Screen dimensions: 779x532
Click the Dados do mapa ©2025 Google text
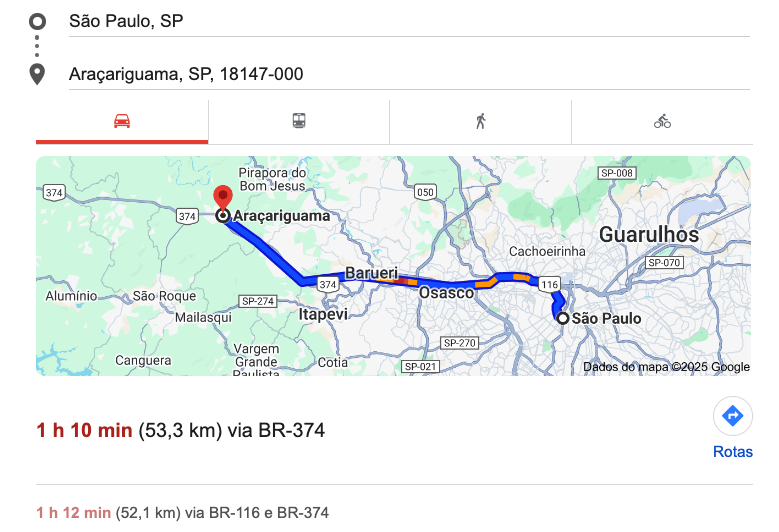(666, 367)
